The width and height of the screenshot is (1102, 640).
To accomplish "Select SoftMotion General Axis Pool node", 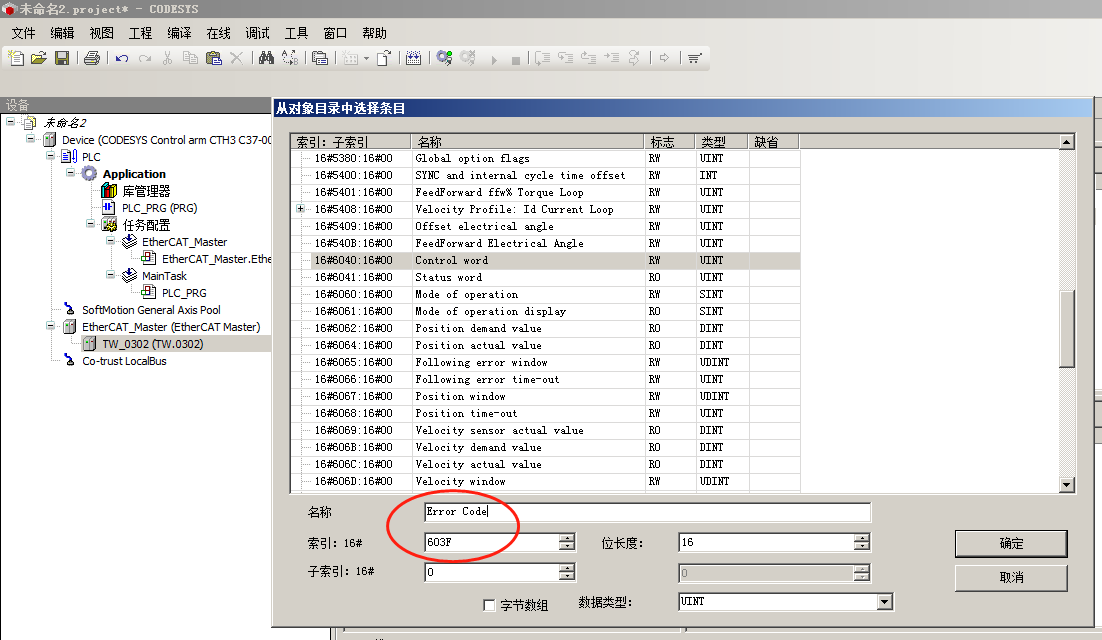I will click(x=151, y=310).
